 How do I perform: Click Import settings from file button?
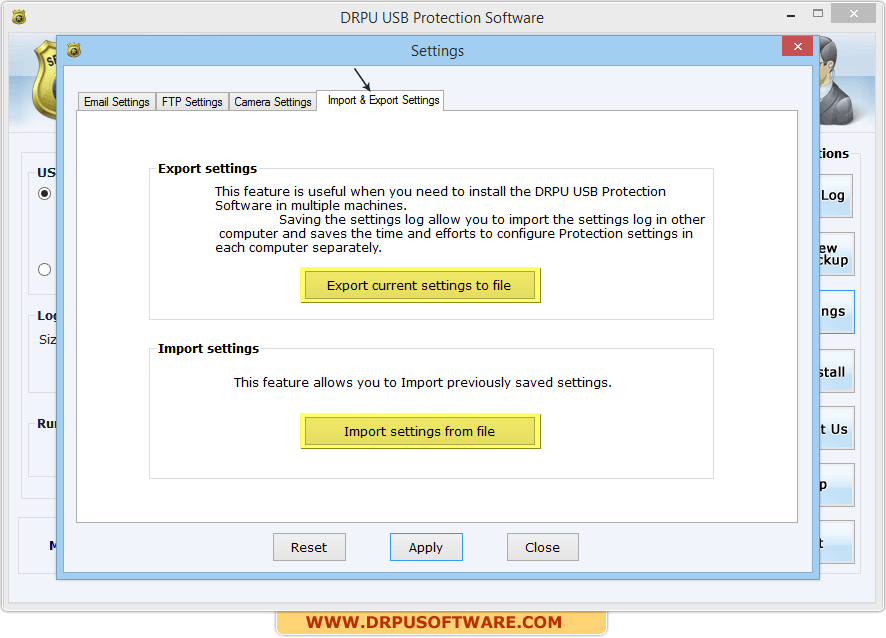[420, 431]
